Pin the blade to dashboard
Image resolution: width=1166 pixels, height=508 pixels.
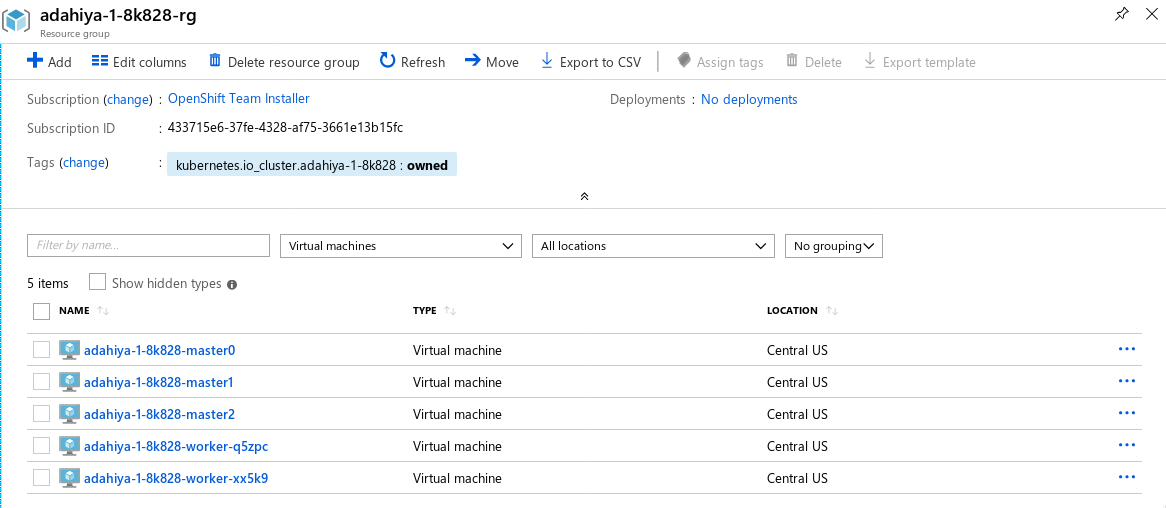(1122, 14)
